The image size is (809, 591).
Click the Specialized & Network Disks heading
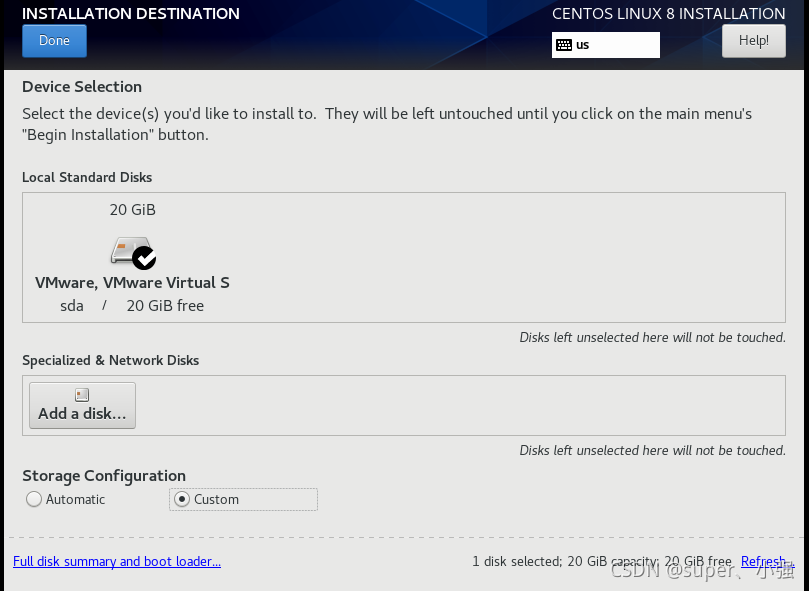tap(110, 360)
